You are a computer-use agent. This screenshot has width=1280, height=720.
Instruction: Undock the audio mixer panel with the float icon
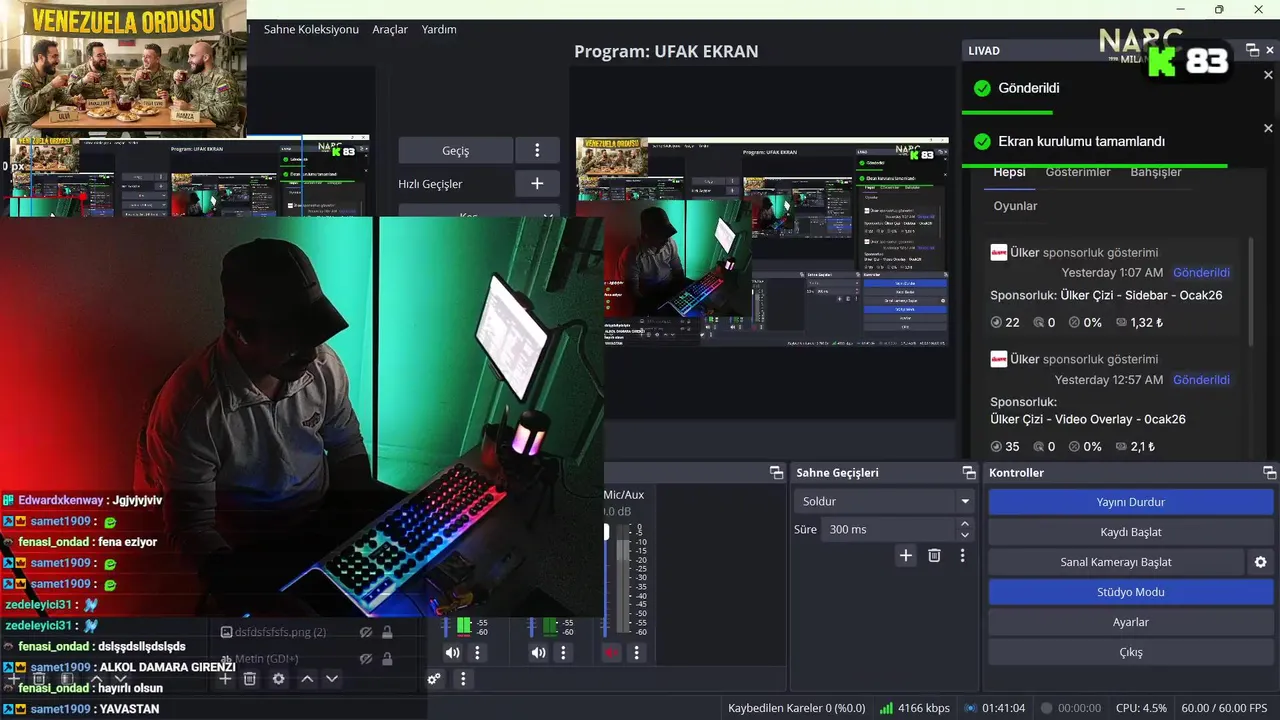click(x=775, y=472)
